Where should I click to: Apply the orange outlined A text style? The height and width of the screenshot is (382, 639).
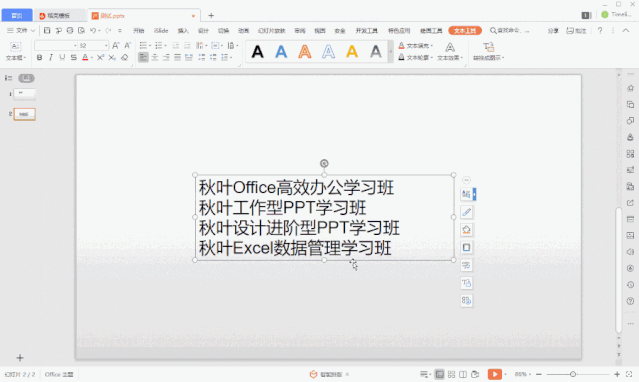304,52
